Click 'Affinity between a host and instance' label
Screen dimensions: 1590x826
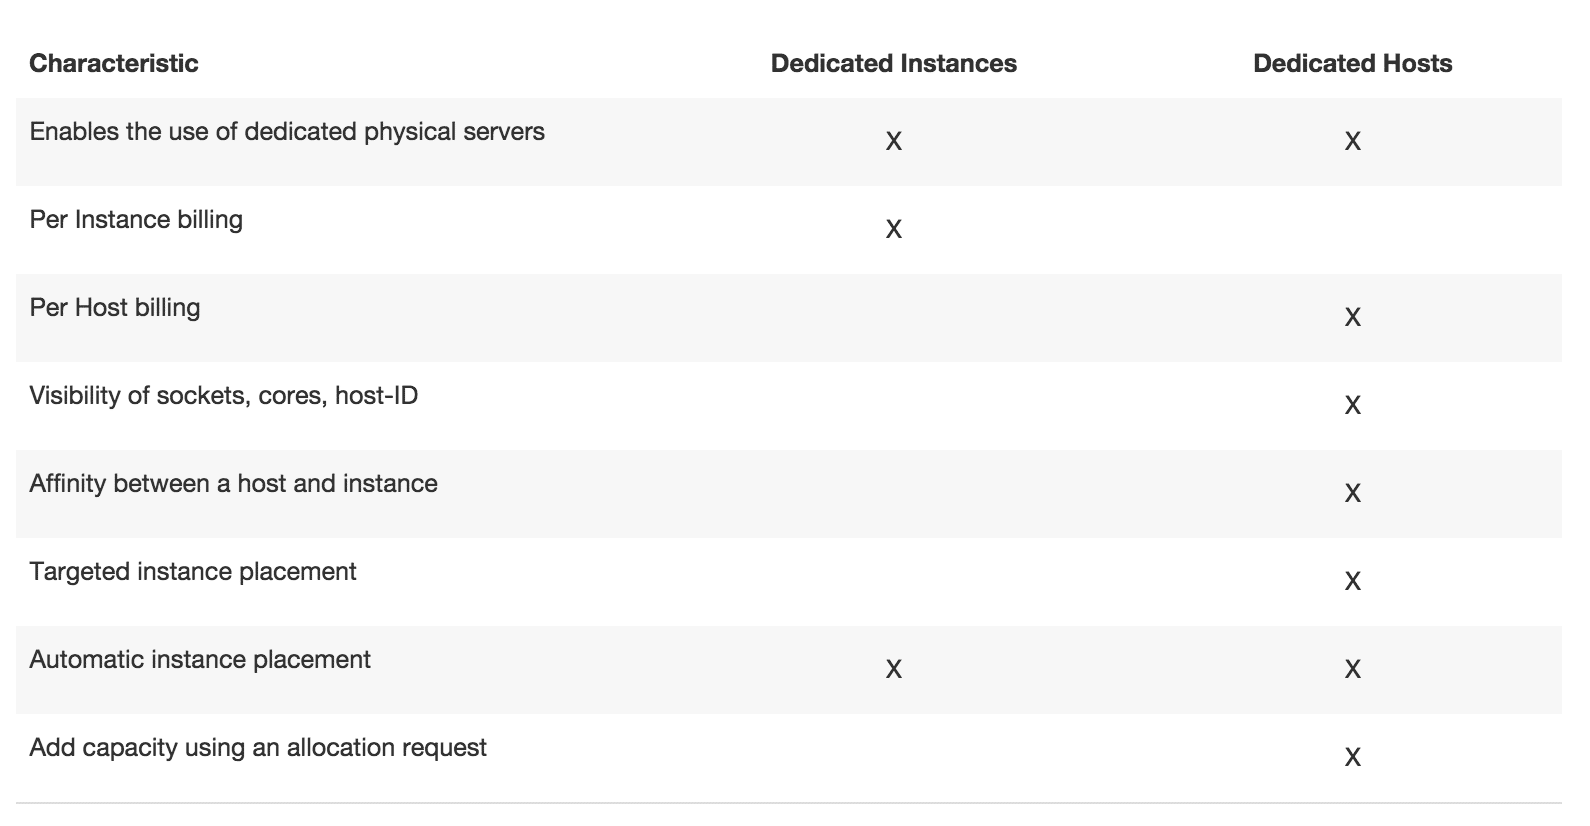pyautogui.click(x=234, y=483)
